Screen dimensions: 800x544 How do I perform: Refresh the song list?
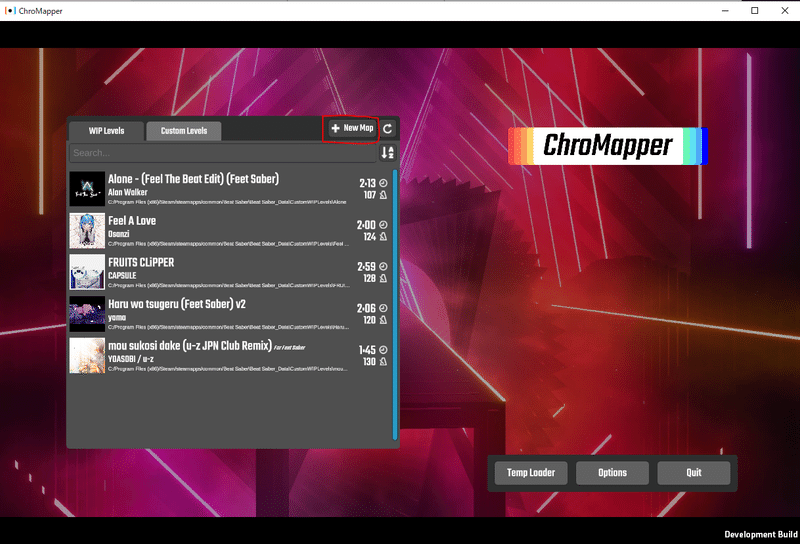388,129
